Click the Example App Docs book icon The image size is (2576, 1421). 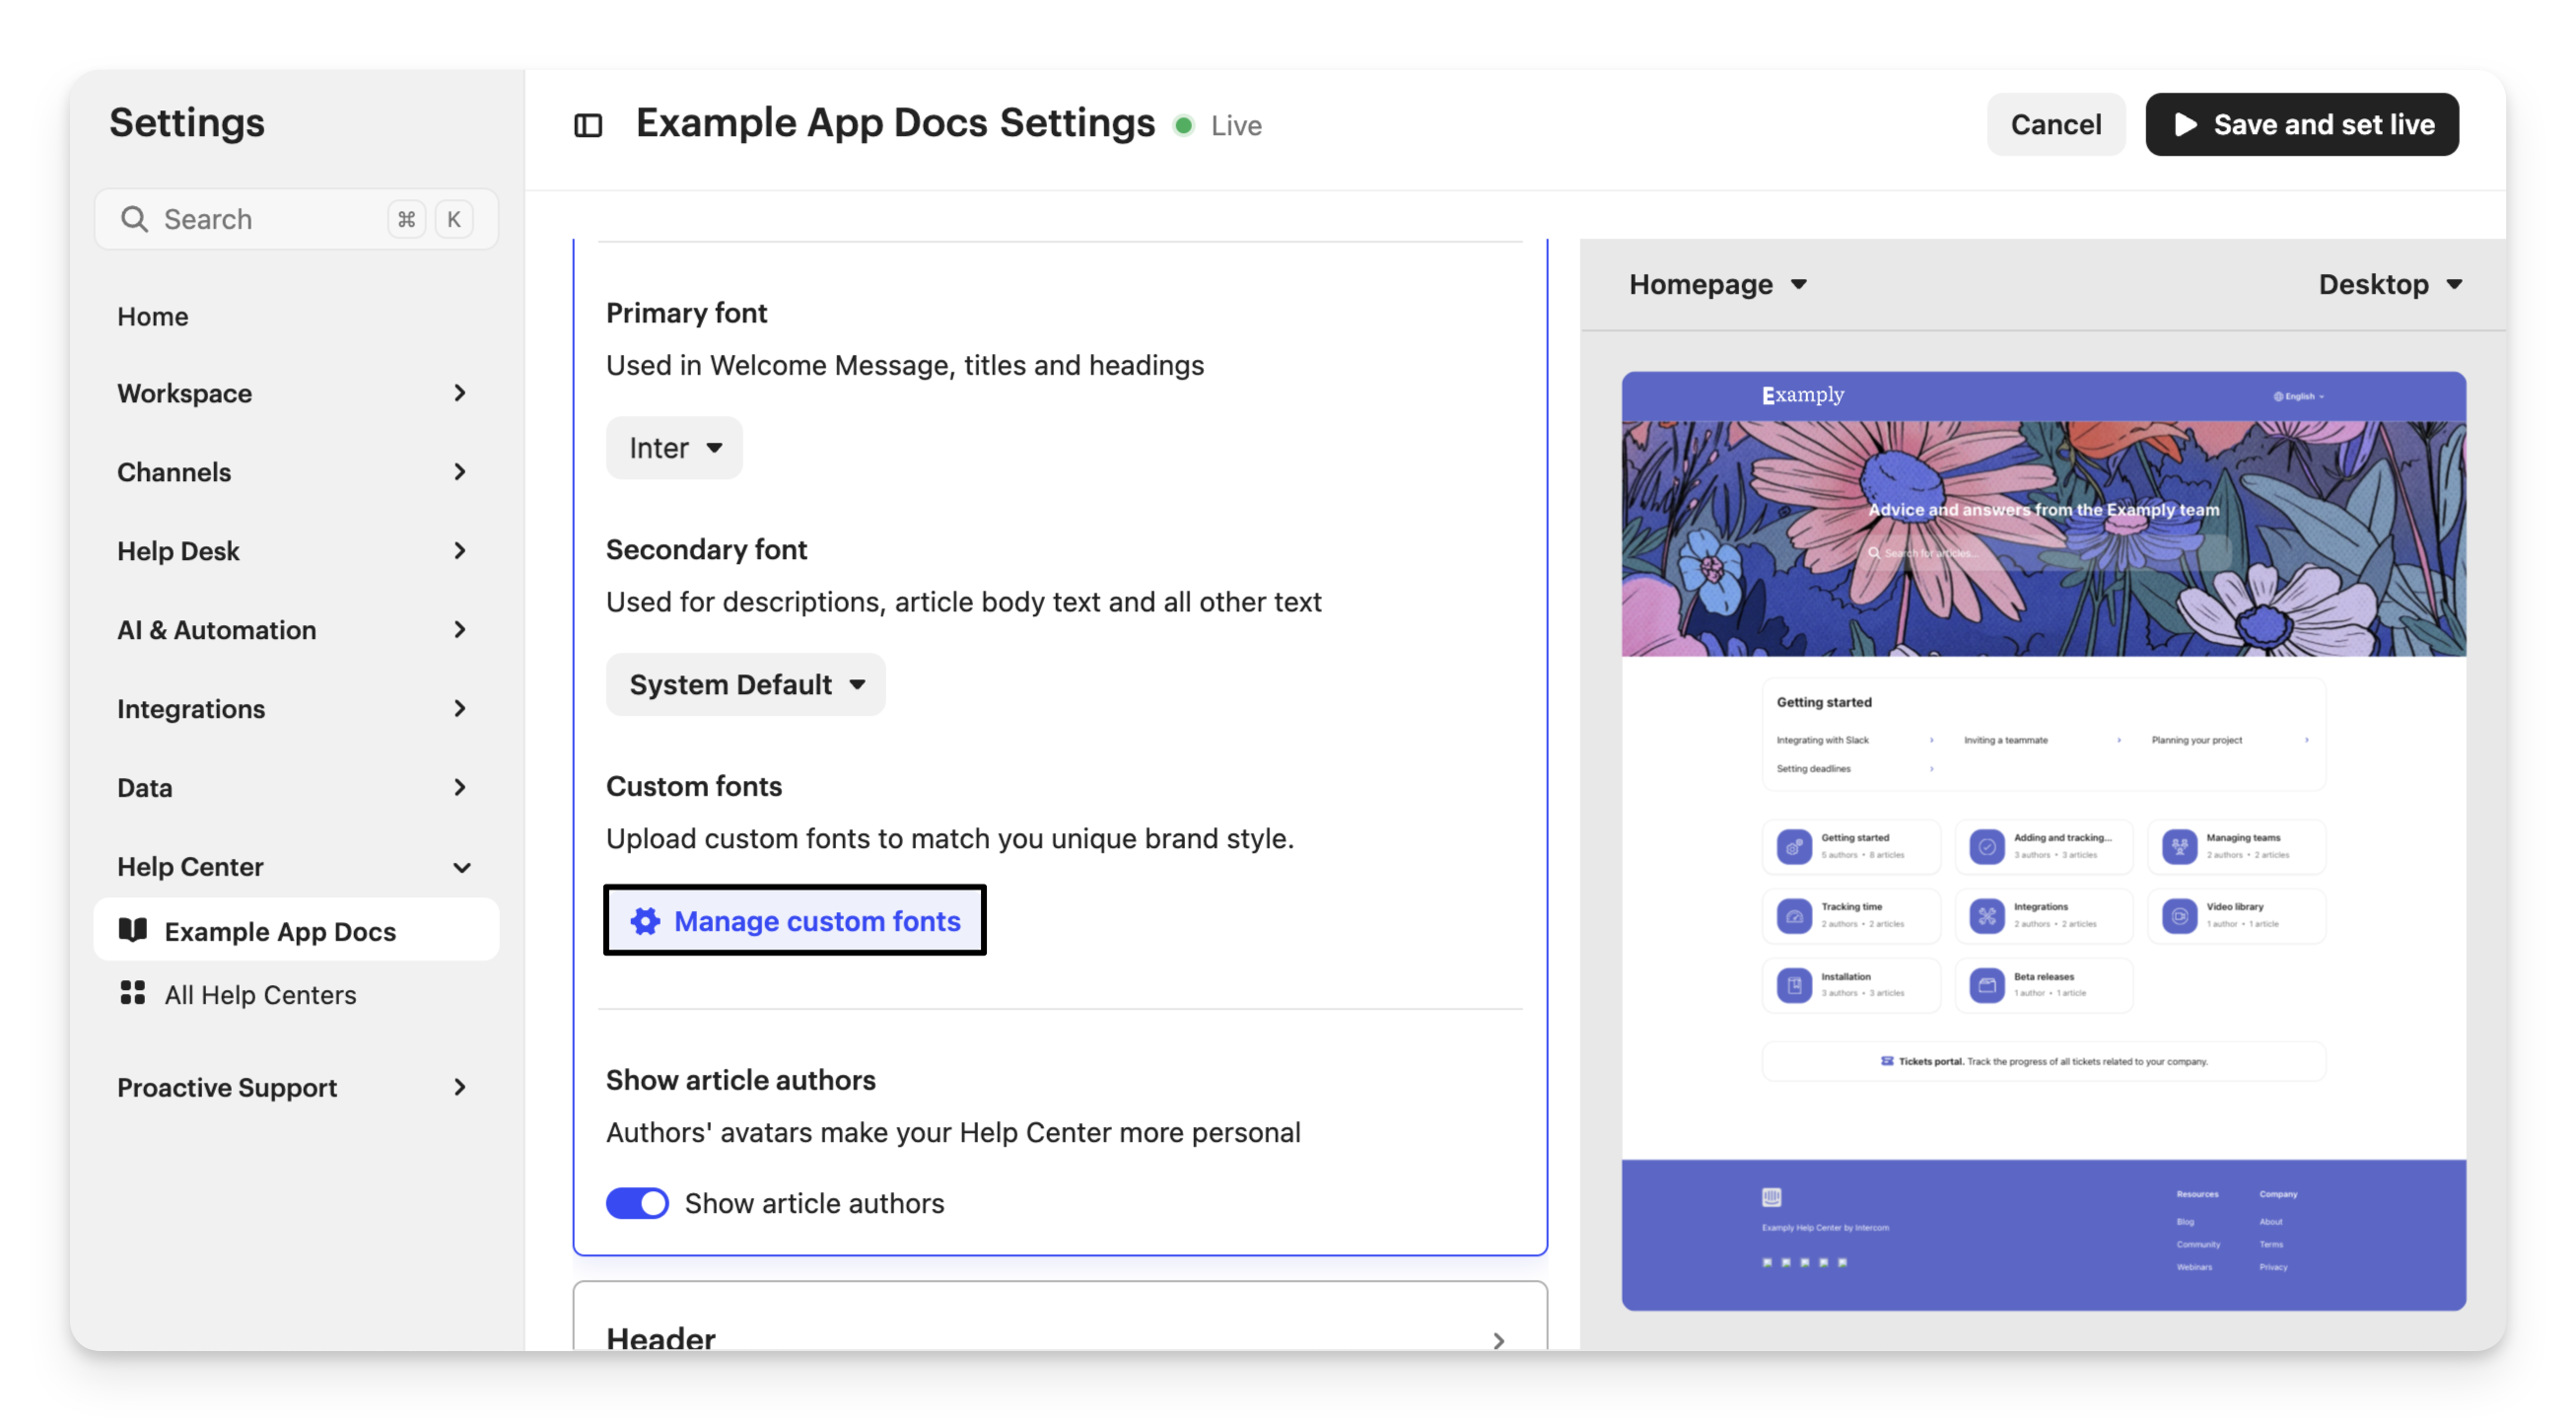click(133, 930)
